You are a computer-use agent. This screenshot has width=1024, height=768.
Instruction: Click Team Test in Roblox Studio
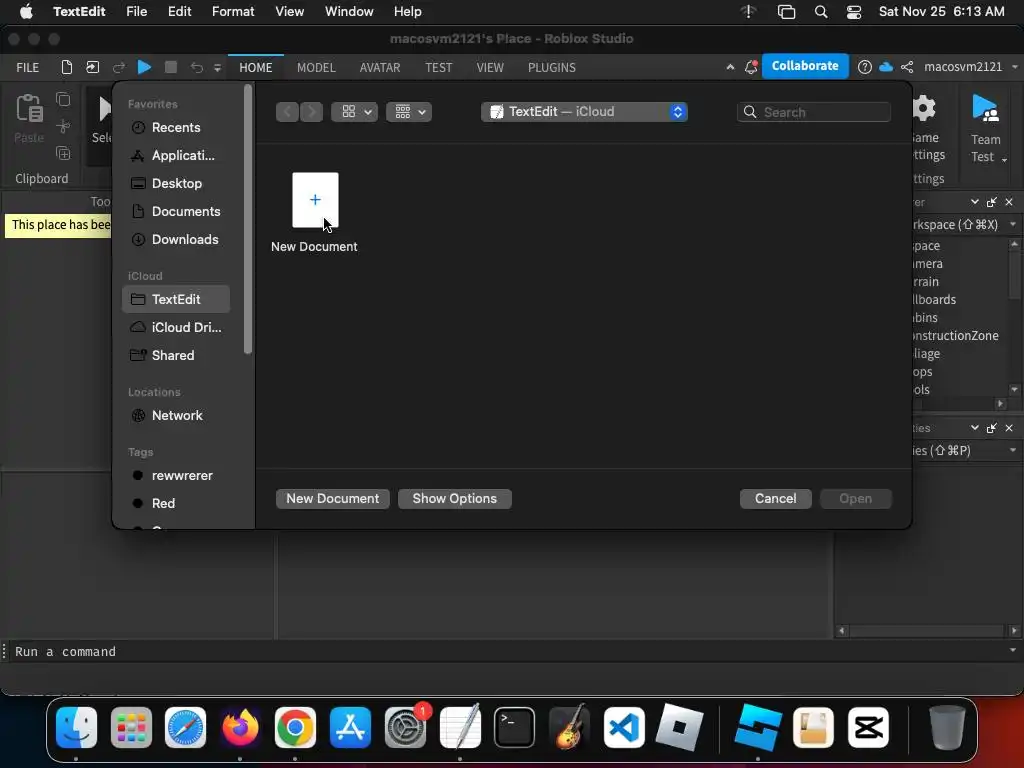click(985, 129)
